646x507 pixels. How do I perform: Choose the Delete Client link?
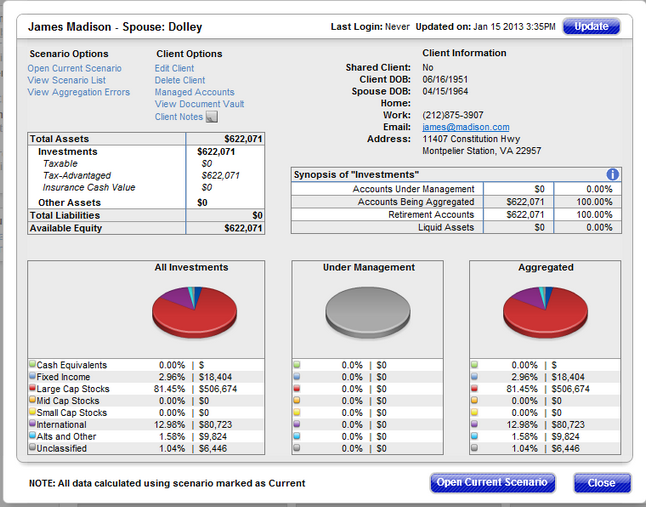(x=180, y=80)
